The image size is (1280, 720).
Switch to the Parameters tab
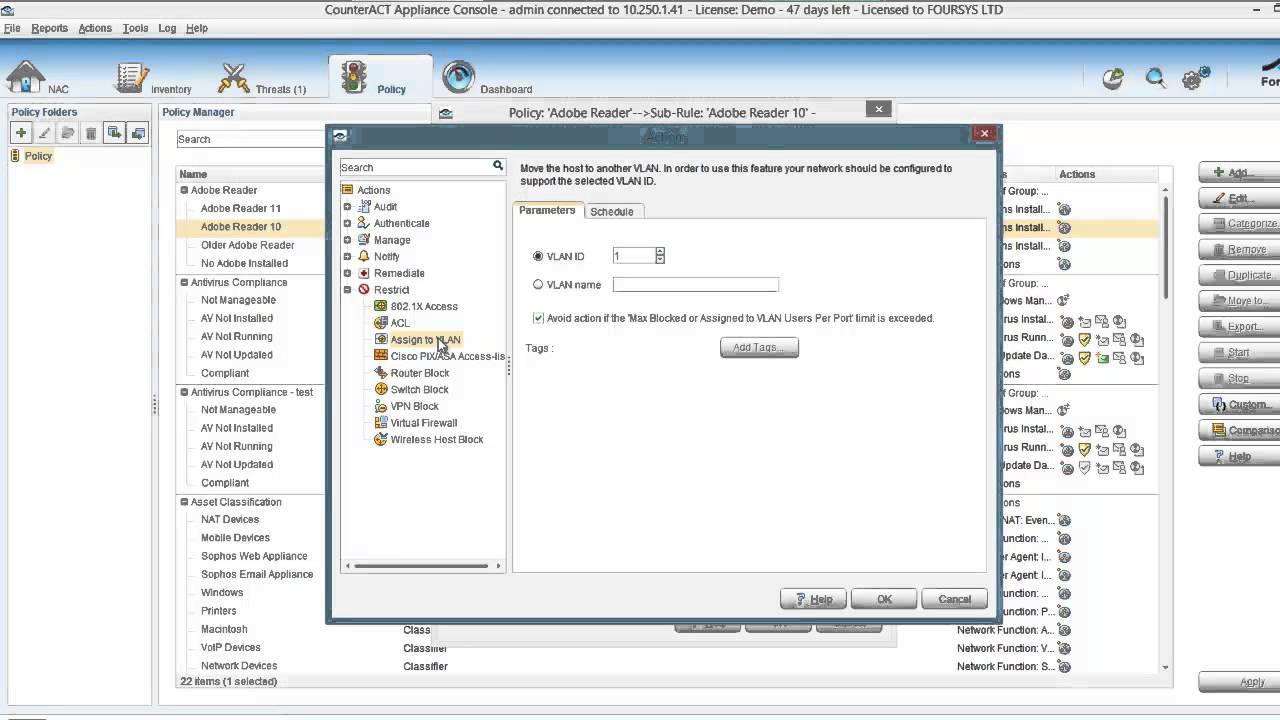(547, 211)
